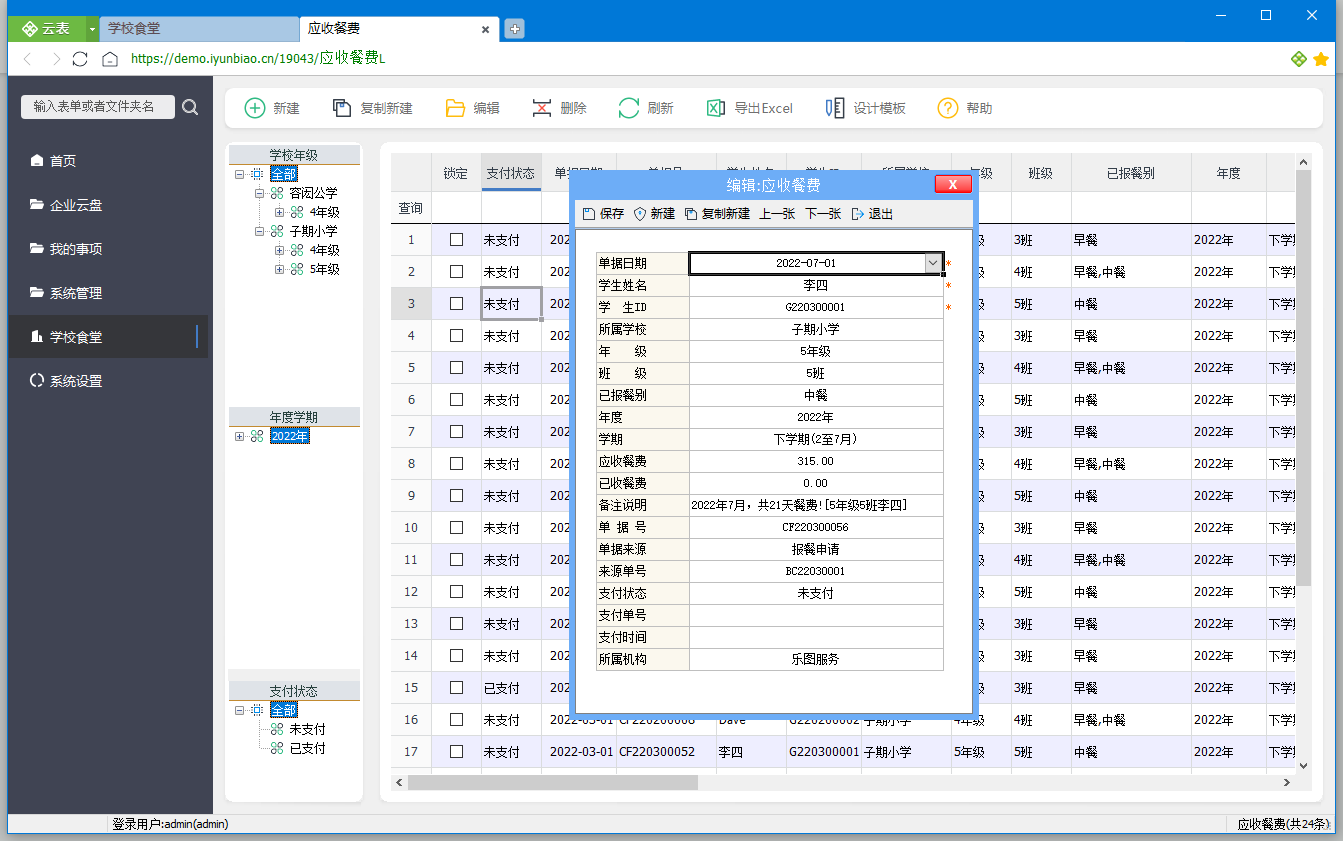Click the 新建 plus icon in toolbar

tap(256, 108)
